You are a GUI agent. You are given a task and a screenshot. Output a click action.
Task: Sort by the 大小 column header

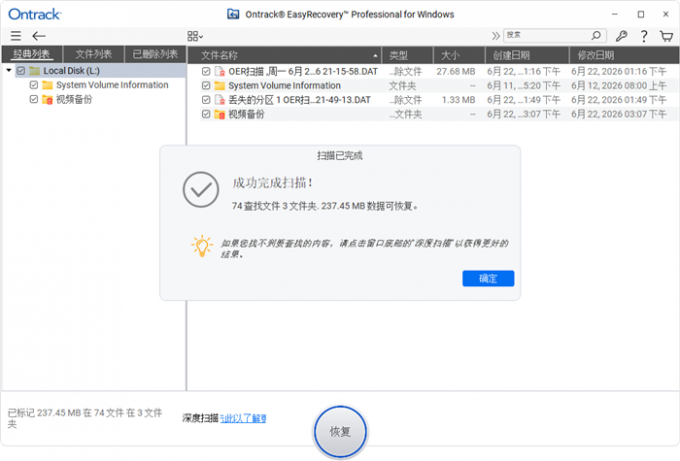[459, 55]
